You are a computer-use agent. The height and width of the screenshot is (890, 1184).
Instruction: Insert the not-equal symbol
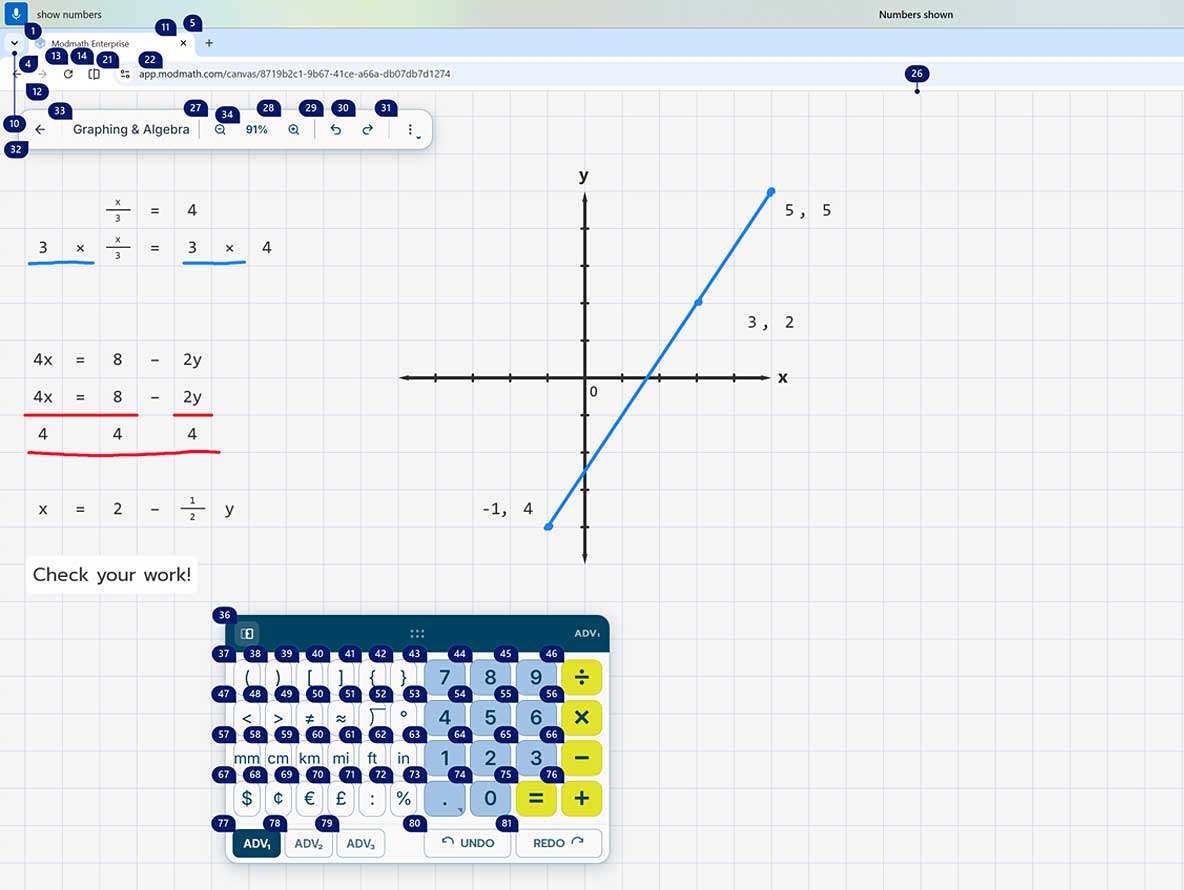[310, 718]
